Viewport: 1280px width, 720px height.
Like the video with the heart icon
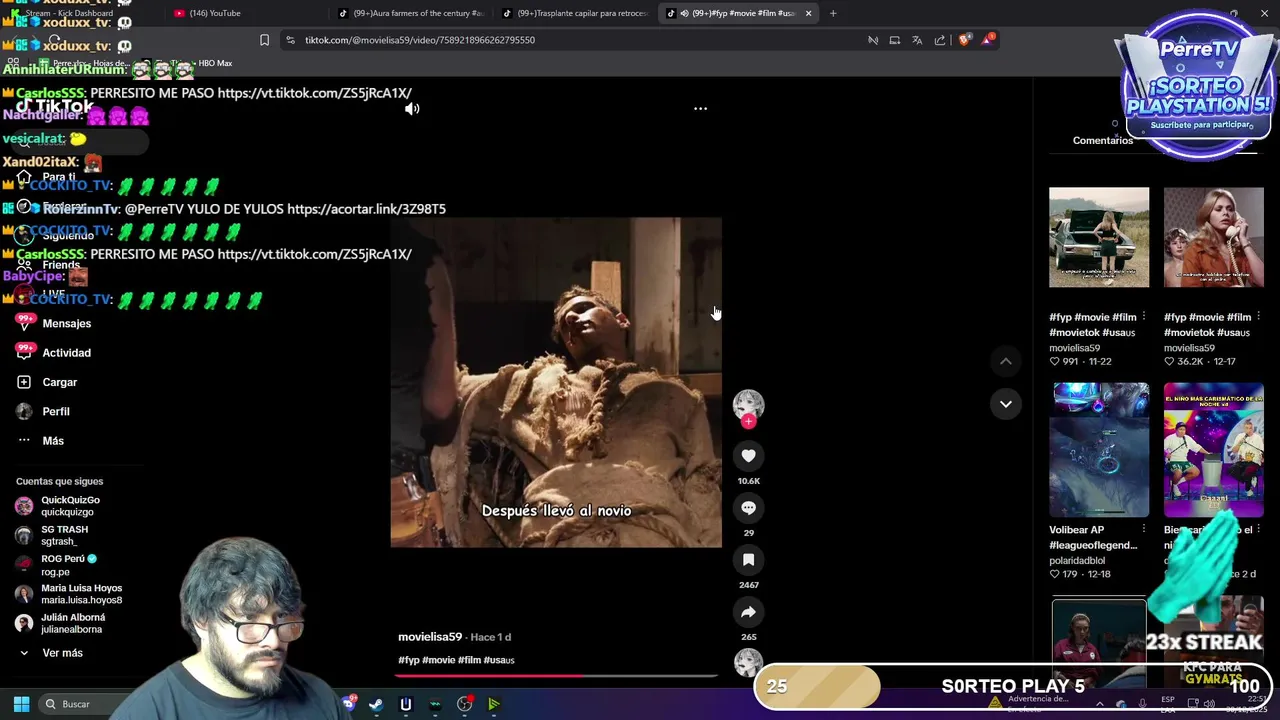point(748,456)
